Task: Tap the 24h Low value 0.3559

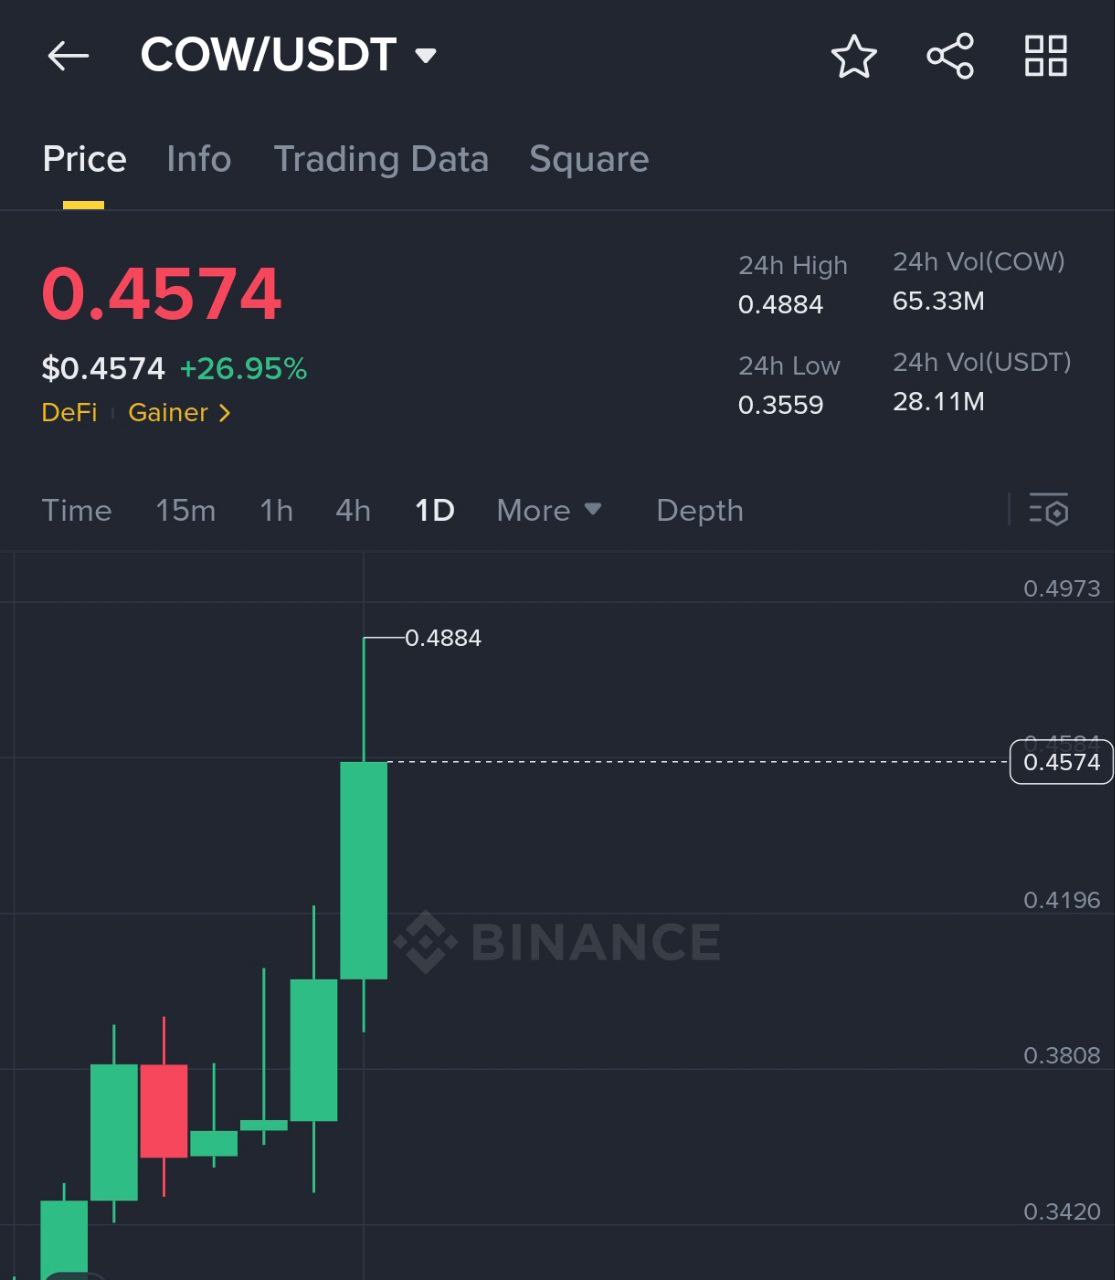Action: click(x=780, y=405)
